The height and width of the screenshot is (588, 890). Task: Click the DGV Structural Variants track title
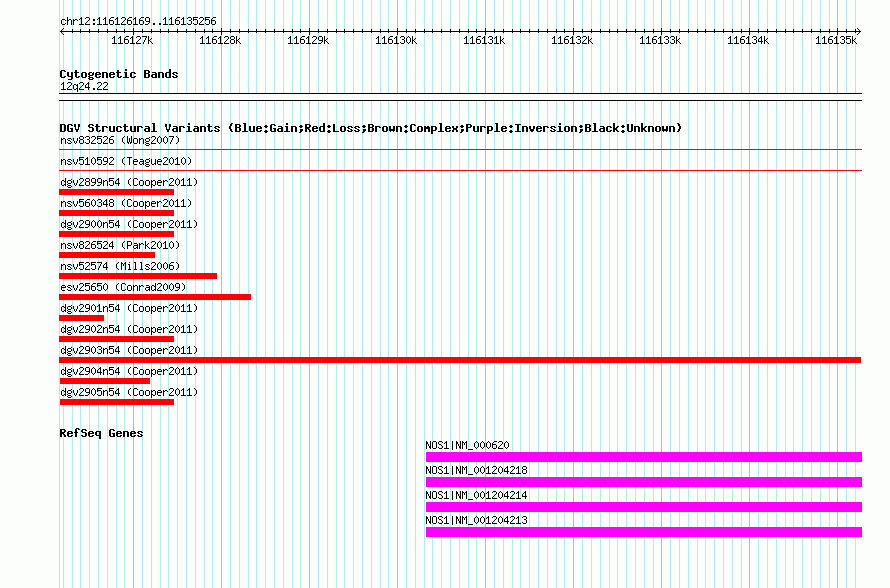(x=370, y=128)
